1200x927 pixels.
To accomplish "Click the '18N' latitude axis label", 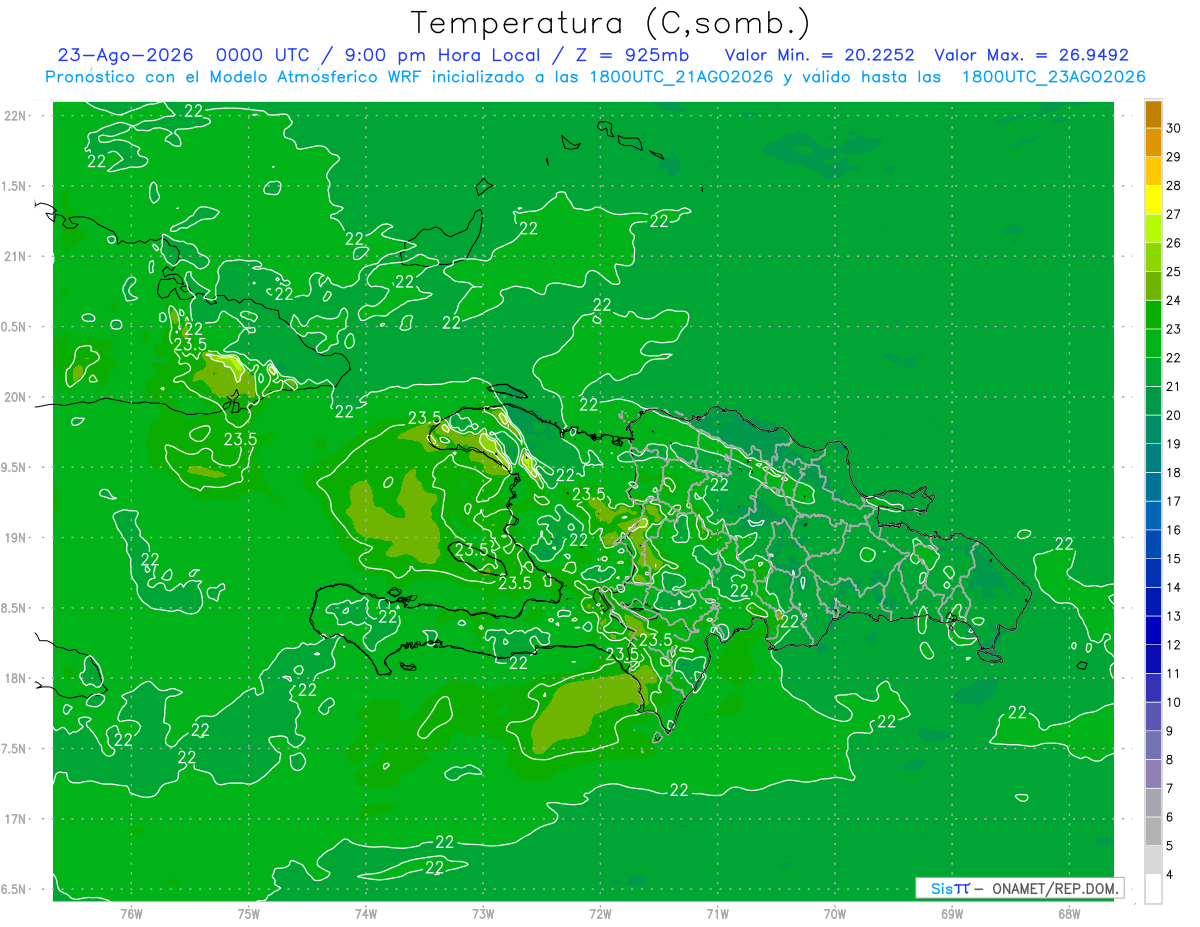I will click(17, 678).
